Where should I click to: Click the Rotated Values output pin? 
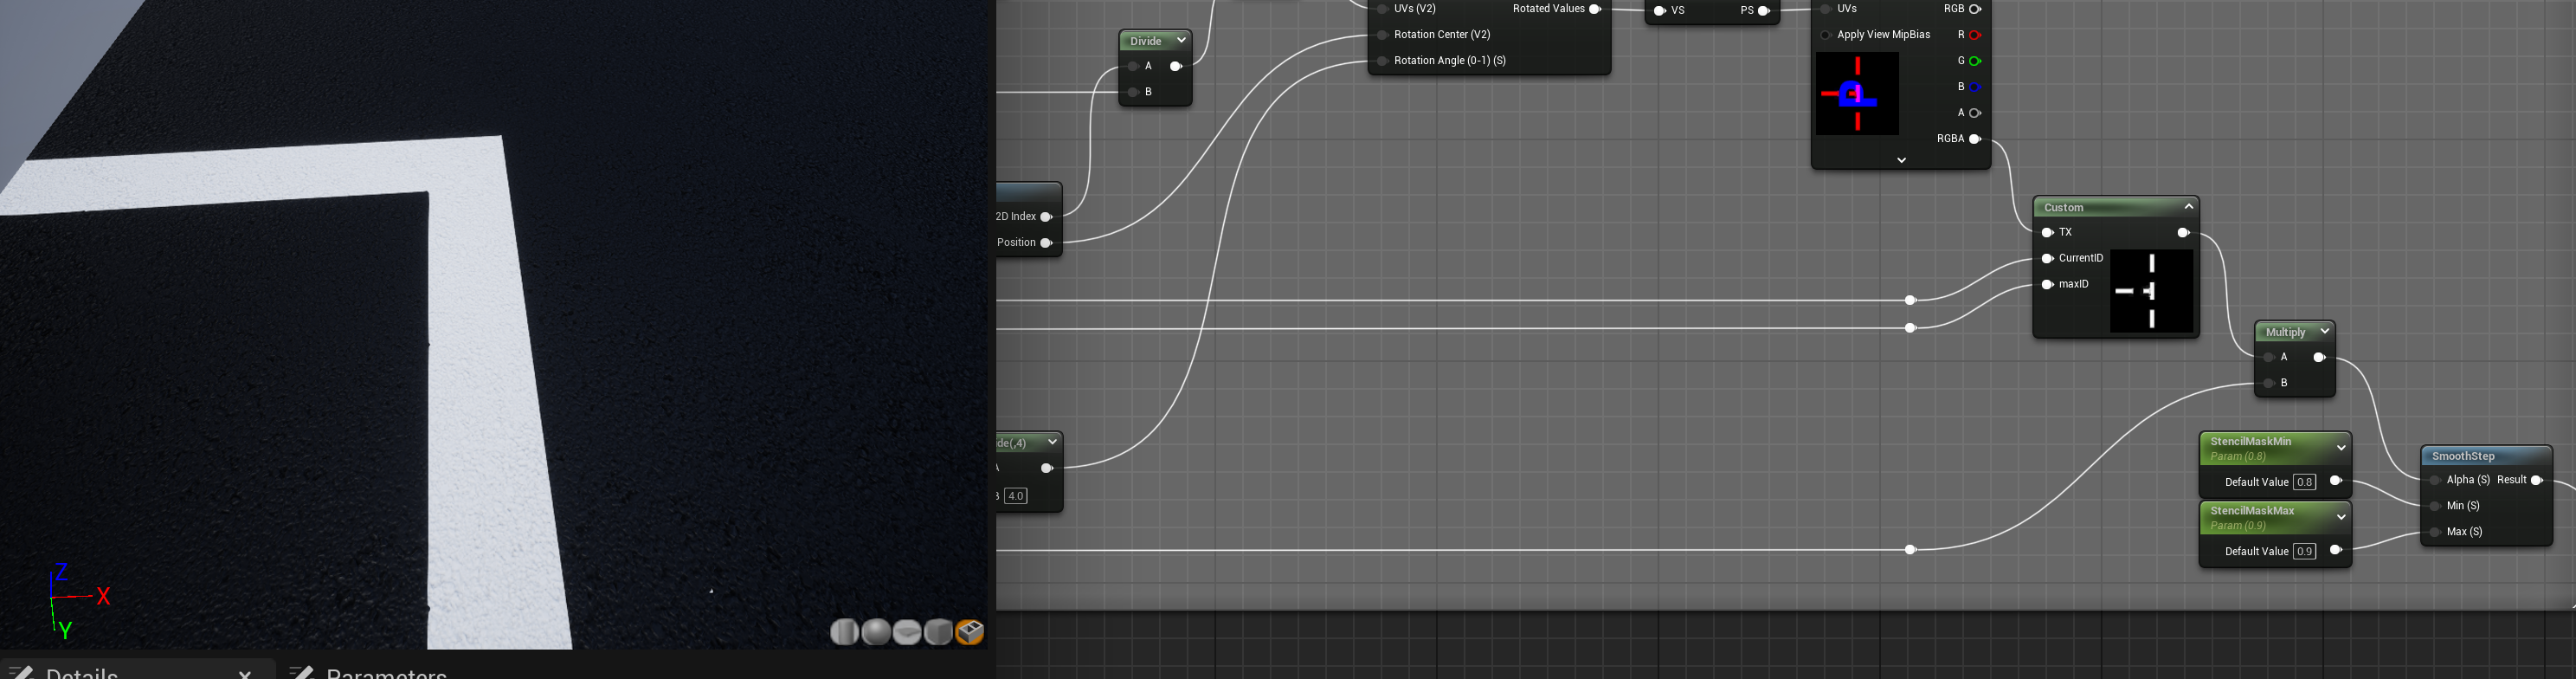1595,9
